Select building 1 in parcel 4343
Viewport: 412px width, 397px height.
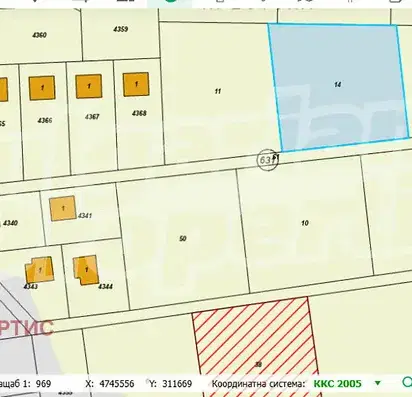40,270
